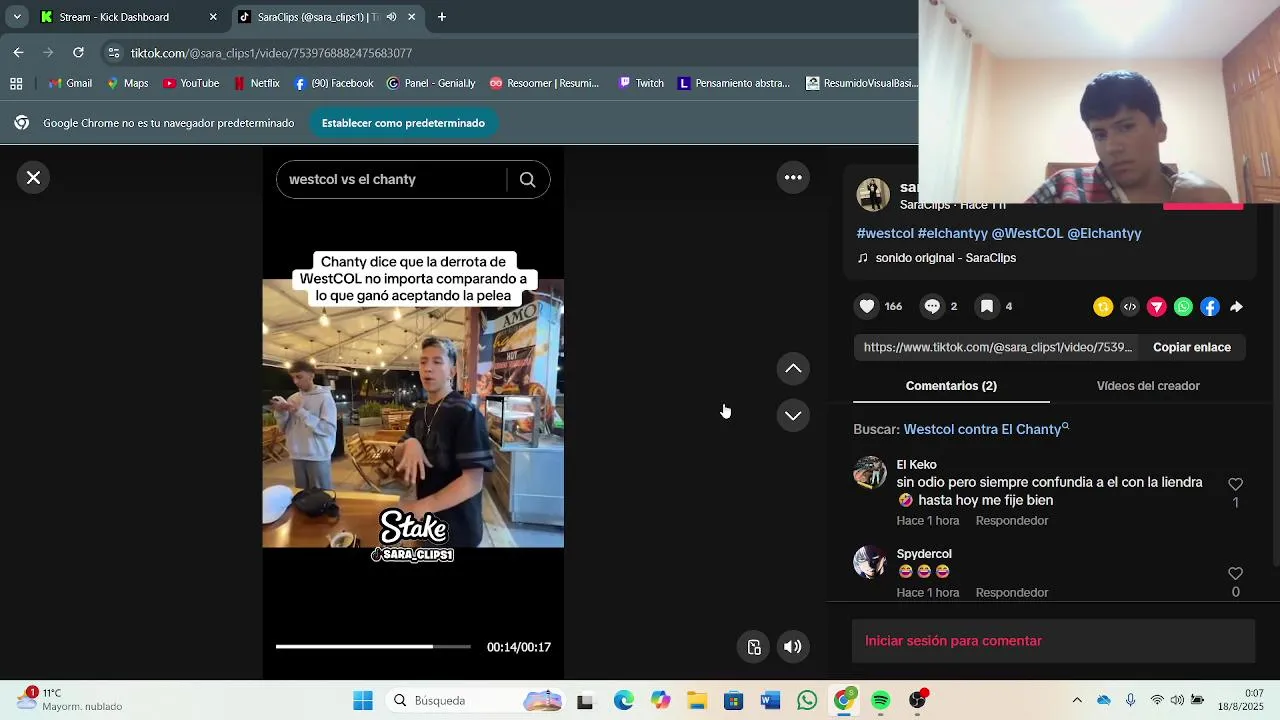Screen dimensions: 1280x720
Task: Open the #westcol hashtag
Action: click(885, 233)
